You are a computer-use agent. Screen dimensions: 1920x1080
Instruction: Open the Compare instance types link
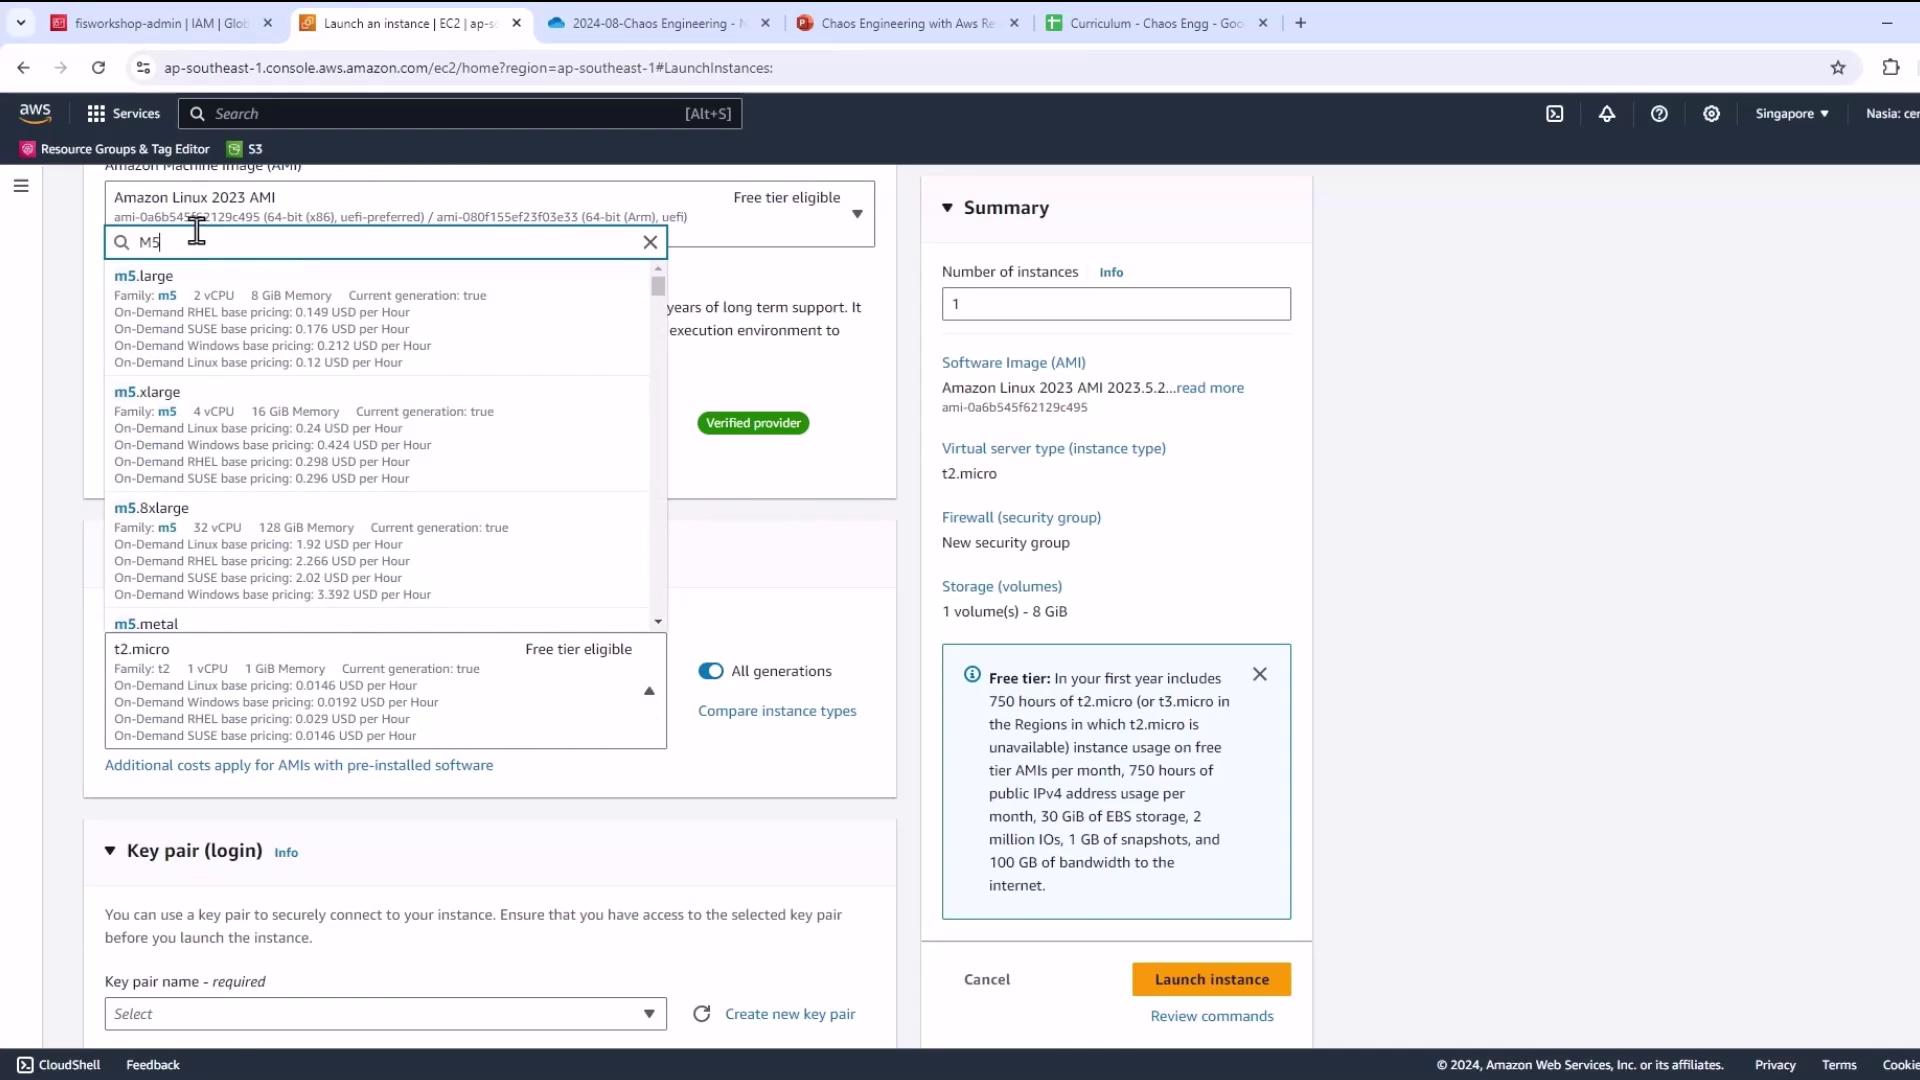pos(777,711)
